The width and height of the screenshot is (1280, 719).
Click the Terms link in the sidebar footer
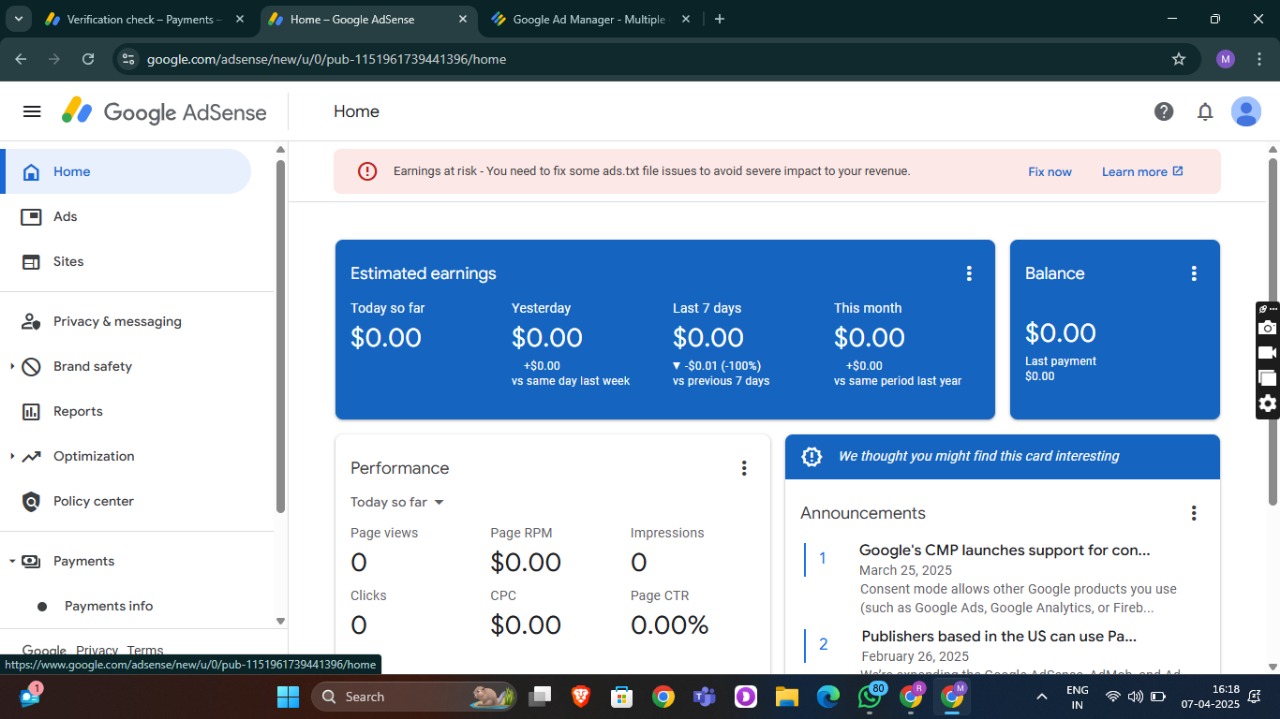pos(145,650)
